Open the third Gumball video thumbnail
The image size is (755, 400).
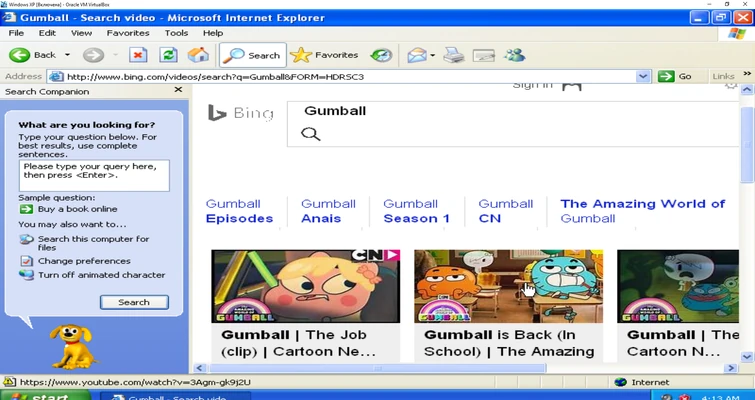coord(678,286)
